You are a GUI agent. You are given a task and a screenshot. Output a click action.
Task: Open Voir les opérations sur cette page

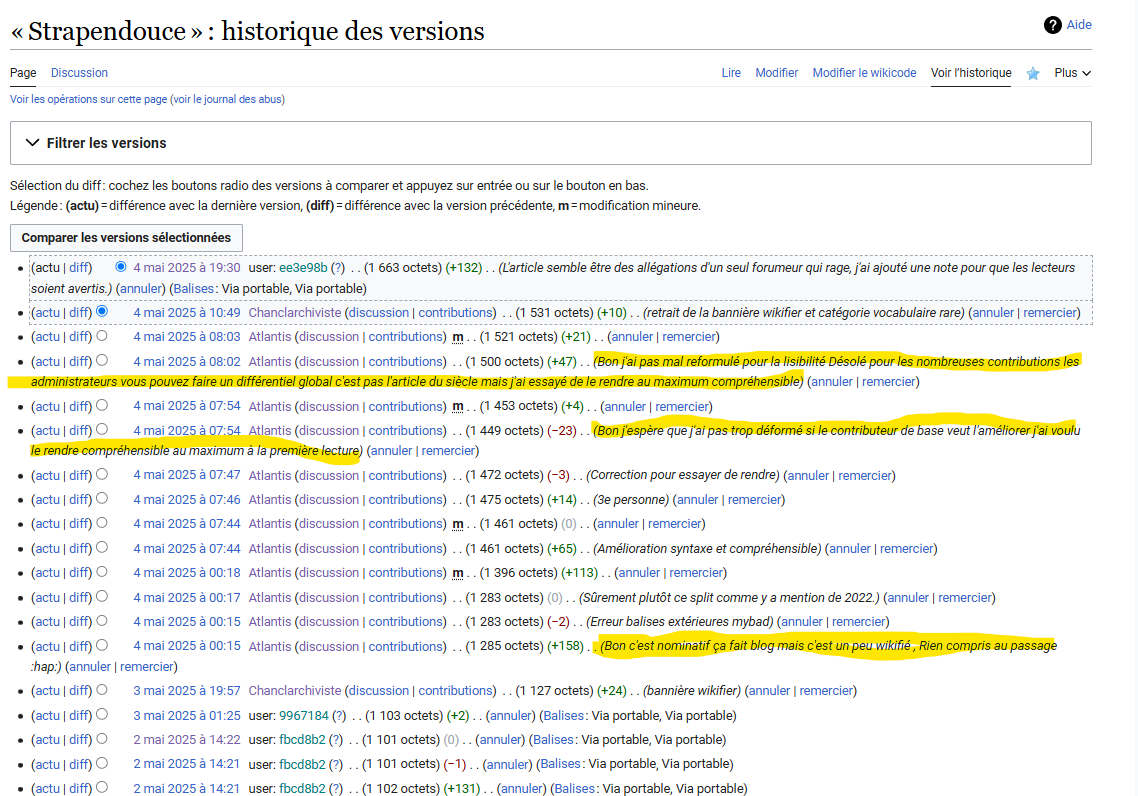point(88,99)
